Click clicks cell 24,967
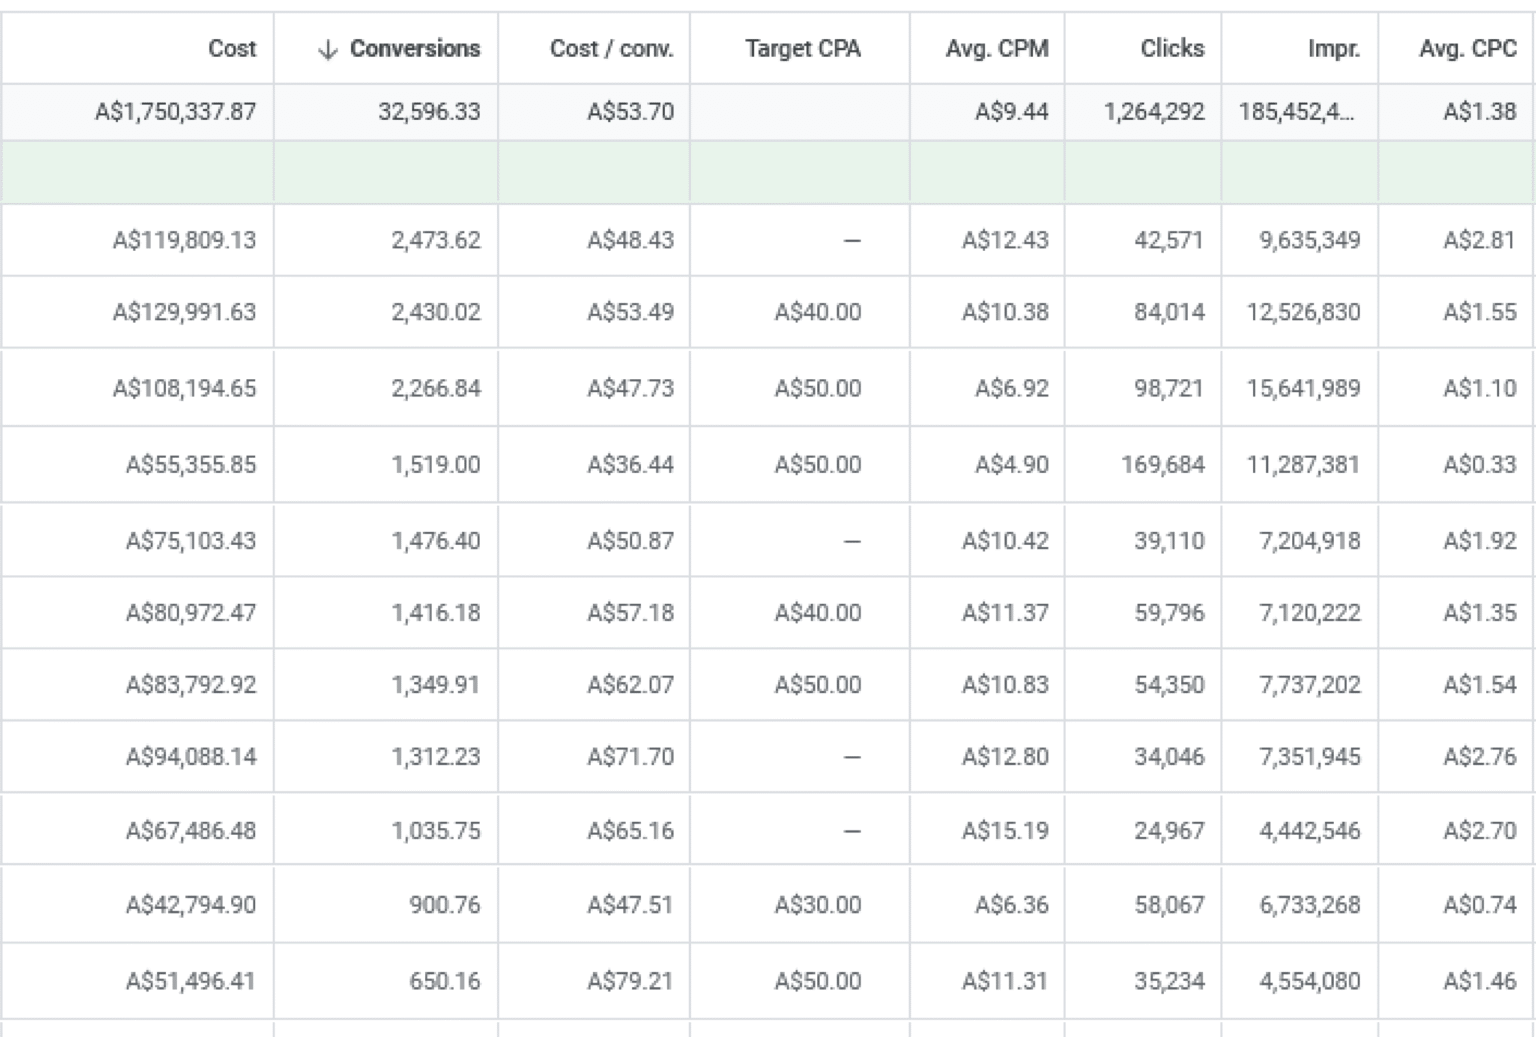The image size is (1536, 1037). click(1168, 831)
